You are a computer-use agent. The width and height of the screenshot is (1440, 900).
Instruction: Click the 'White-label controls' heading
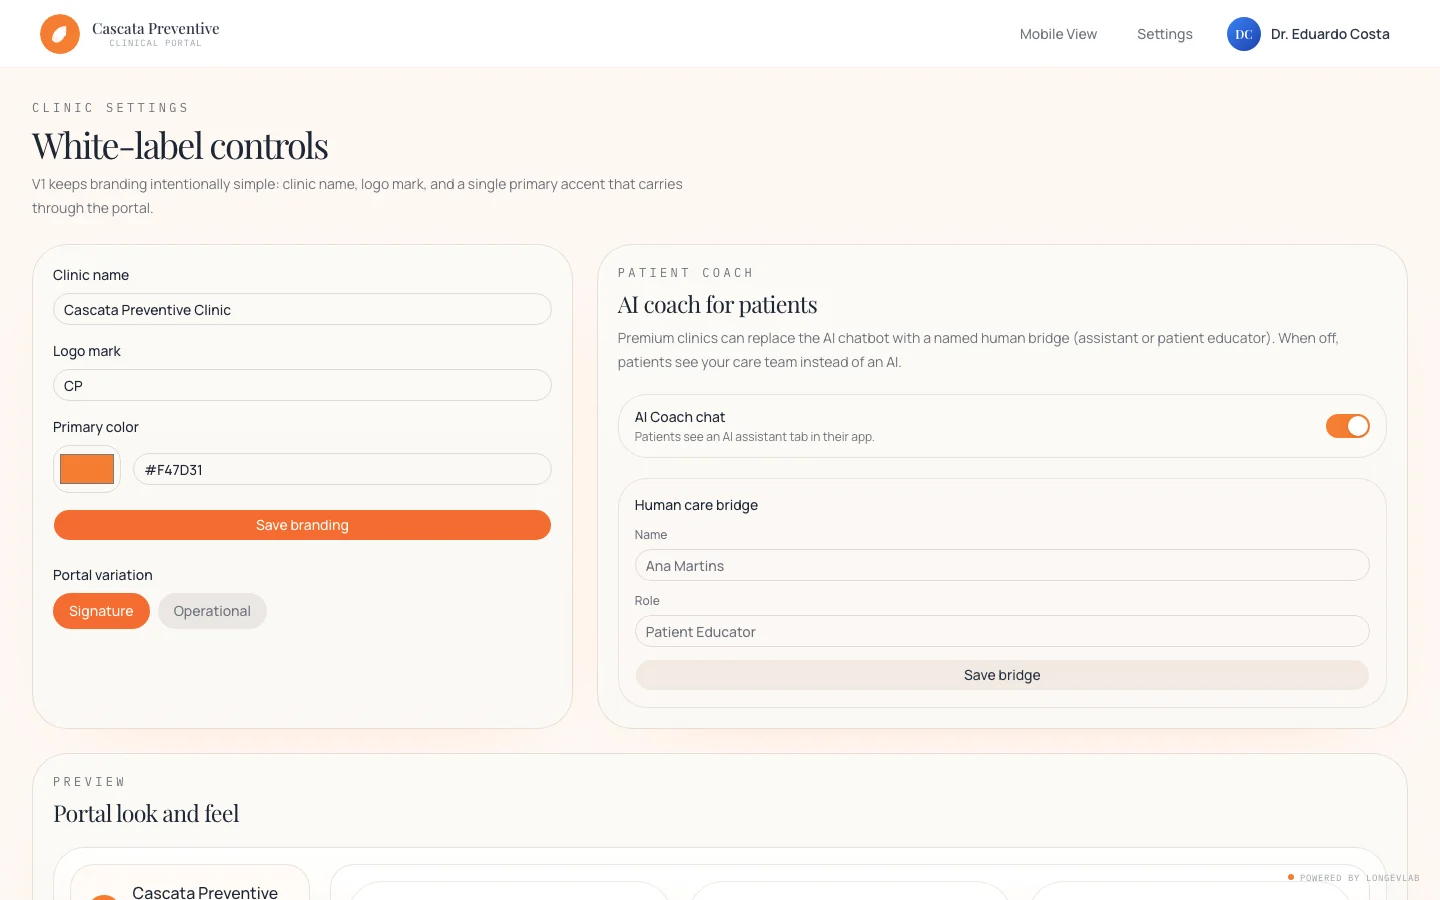180,146
